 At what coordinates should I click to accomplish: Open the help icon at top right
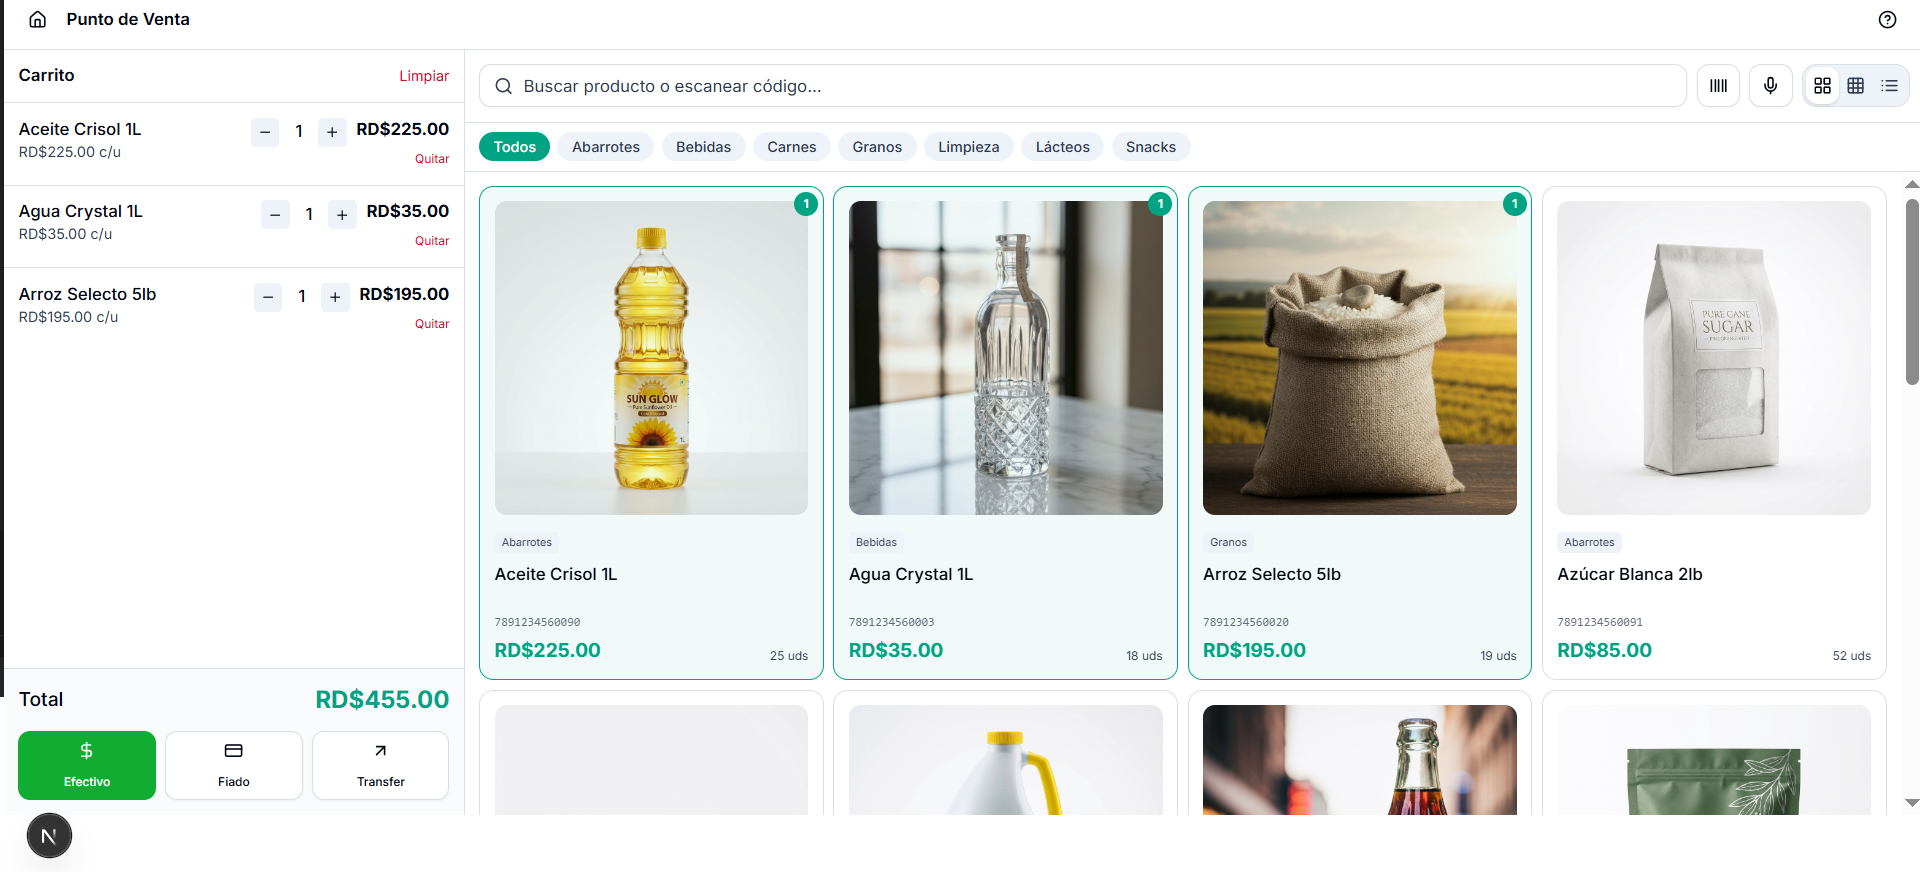1887,19
